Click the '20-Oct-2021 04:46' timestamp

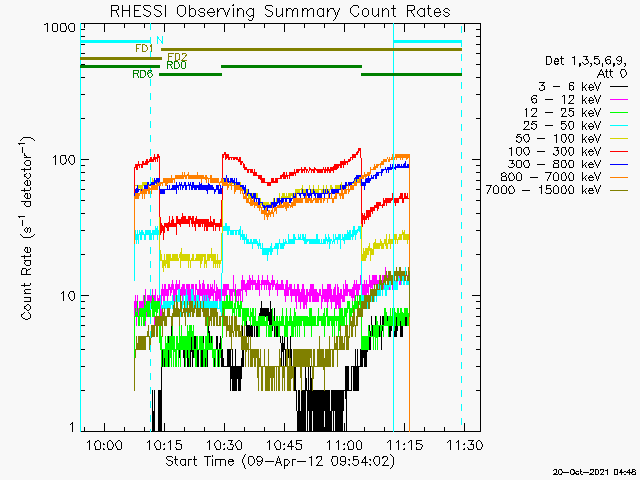[596, 472]
